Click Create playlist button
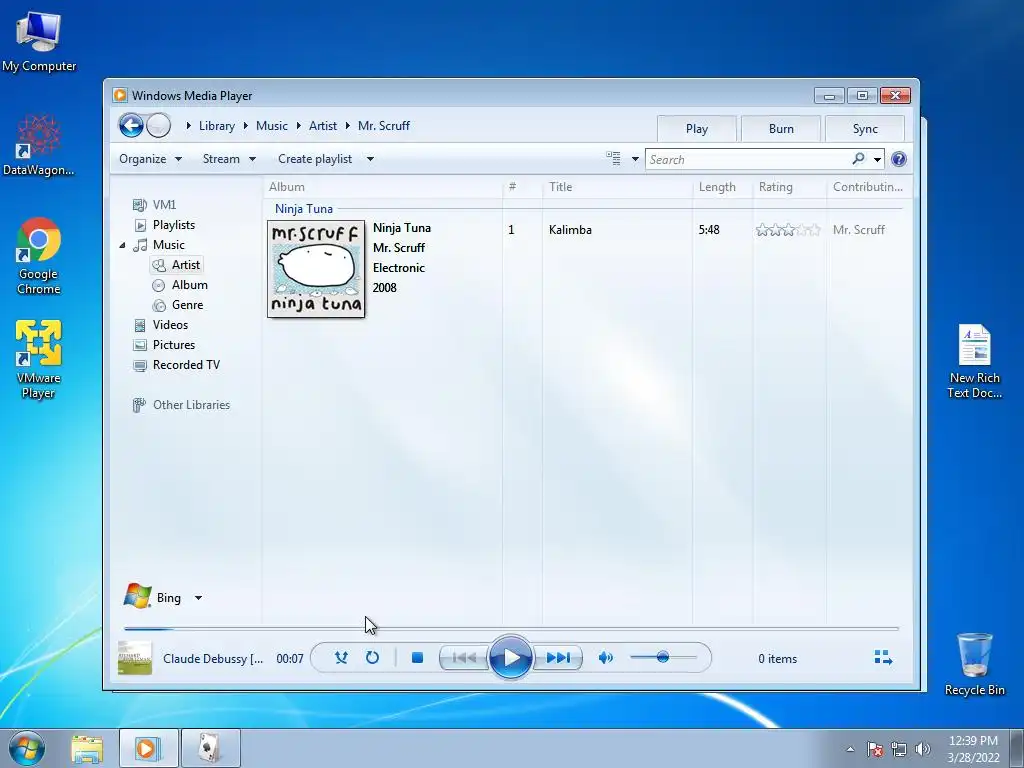1024x768 pixels. [x=315, y=159]
